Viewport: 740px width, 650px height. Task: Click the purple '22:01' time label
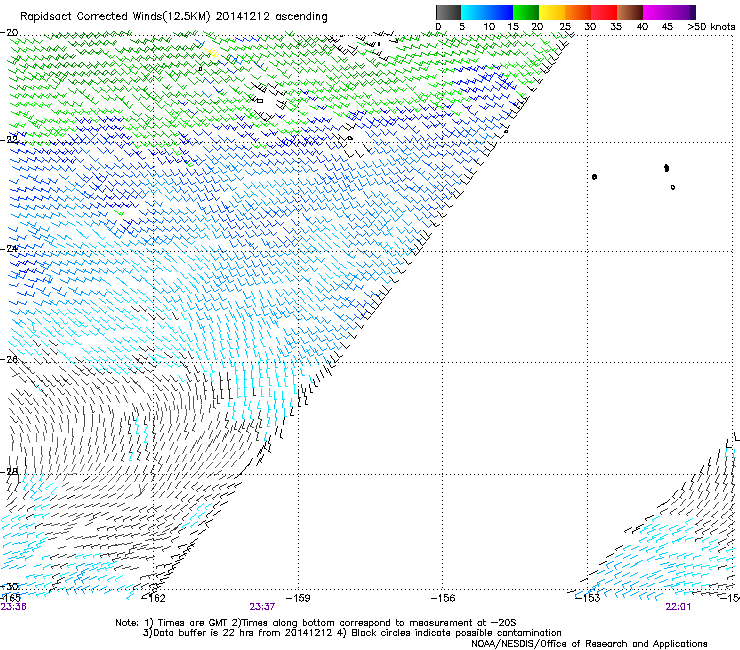678,607
